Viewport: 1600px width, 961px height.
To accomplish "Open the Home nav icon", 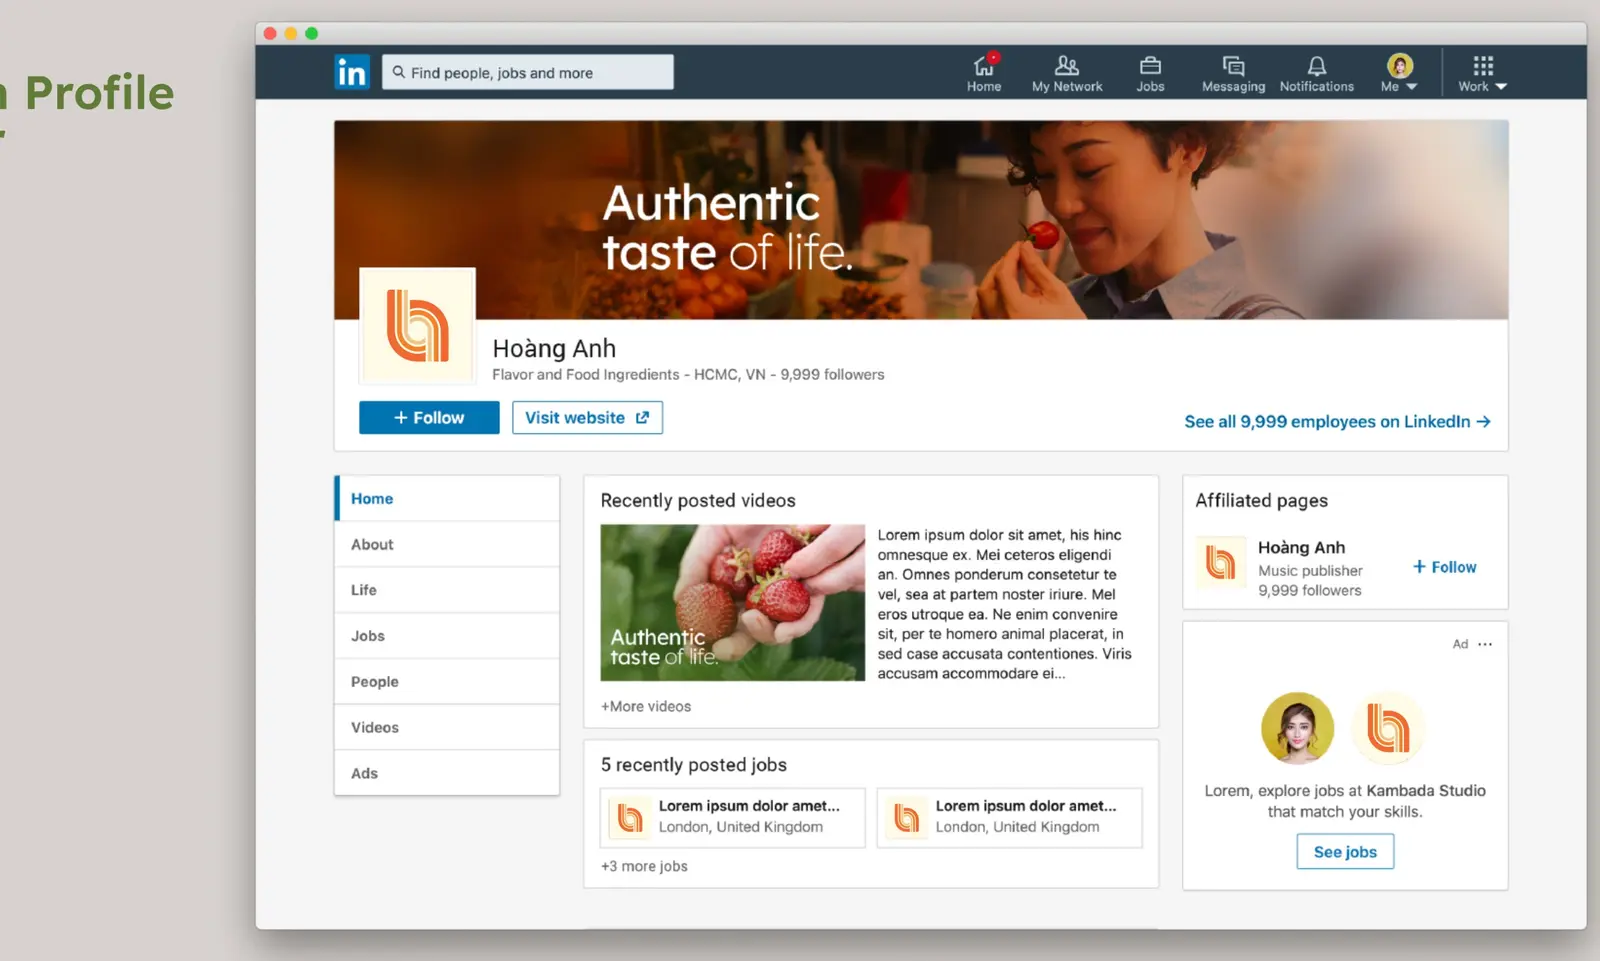I will coord(984,72).
